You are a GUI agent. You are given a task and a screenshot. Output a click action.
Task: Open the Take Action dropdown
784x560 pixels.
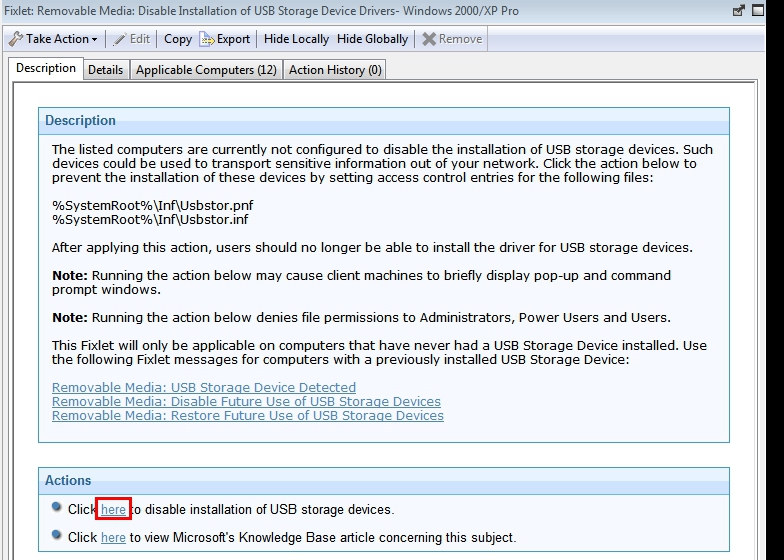94,40
